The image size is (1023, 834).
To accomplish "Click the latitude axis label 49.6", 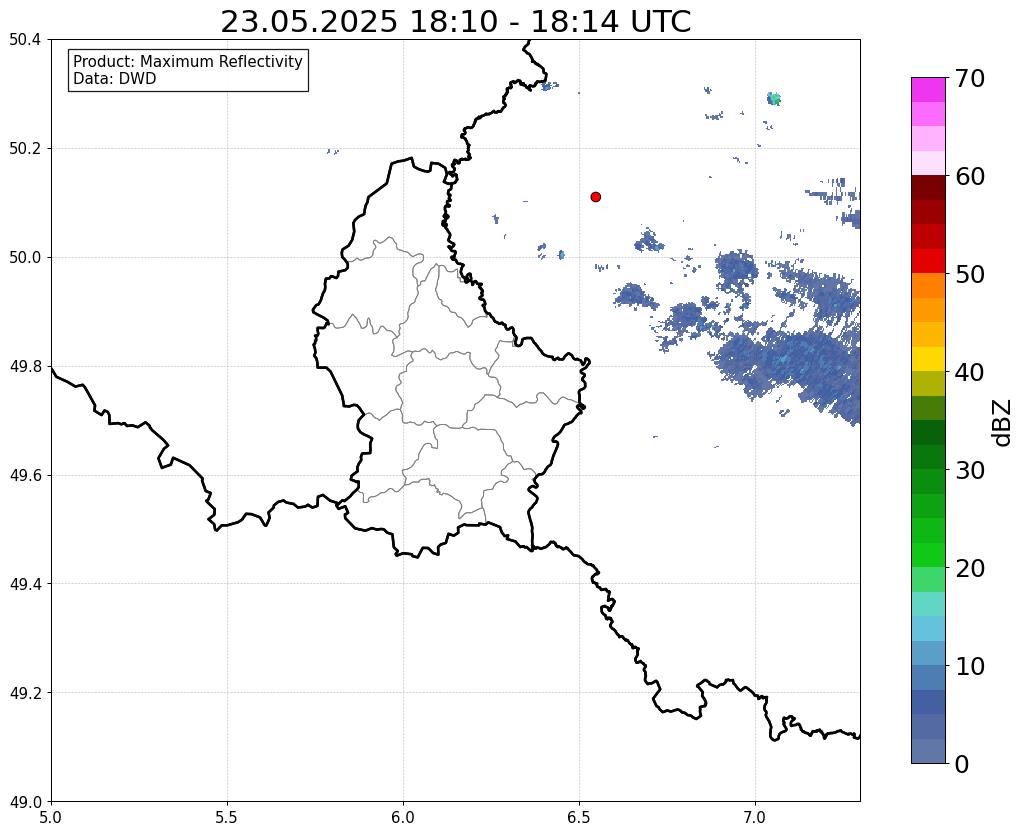I will (25, 476).
